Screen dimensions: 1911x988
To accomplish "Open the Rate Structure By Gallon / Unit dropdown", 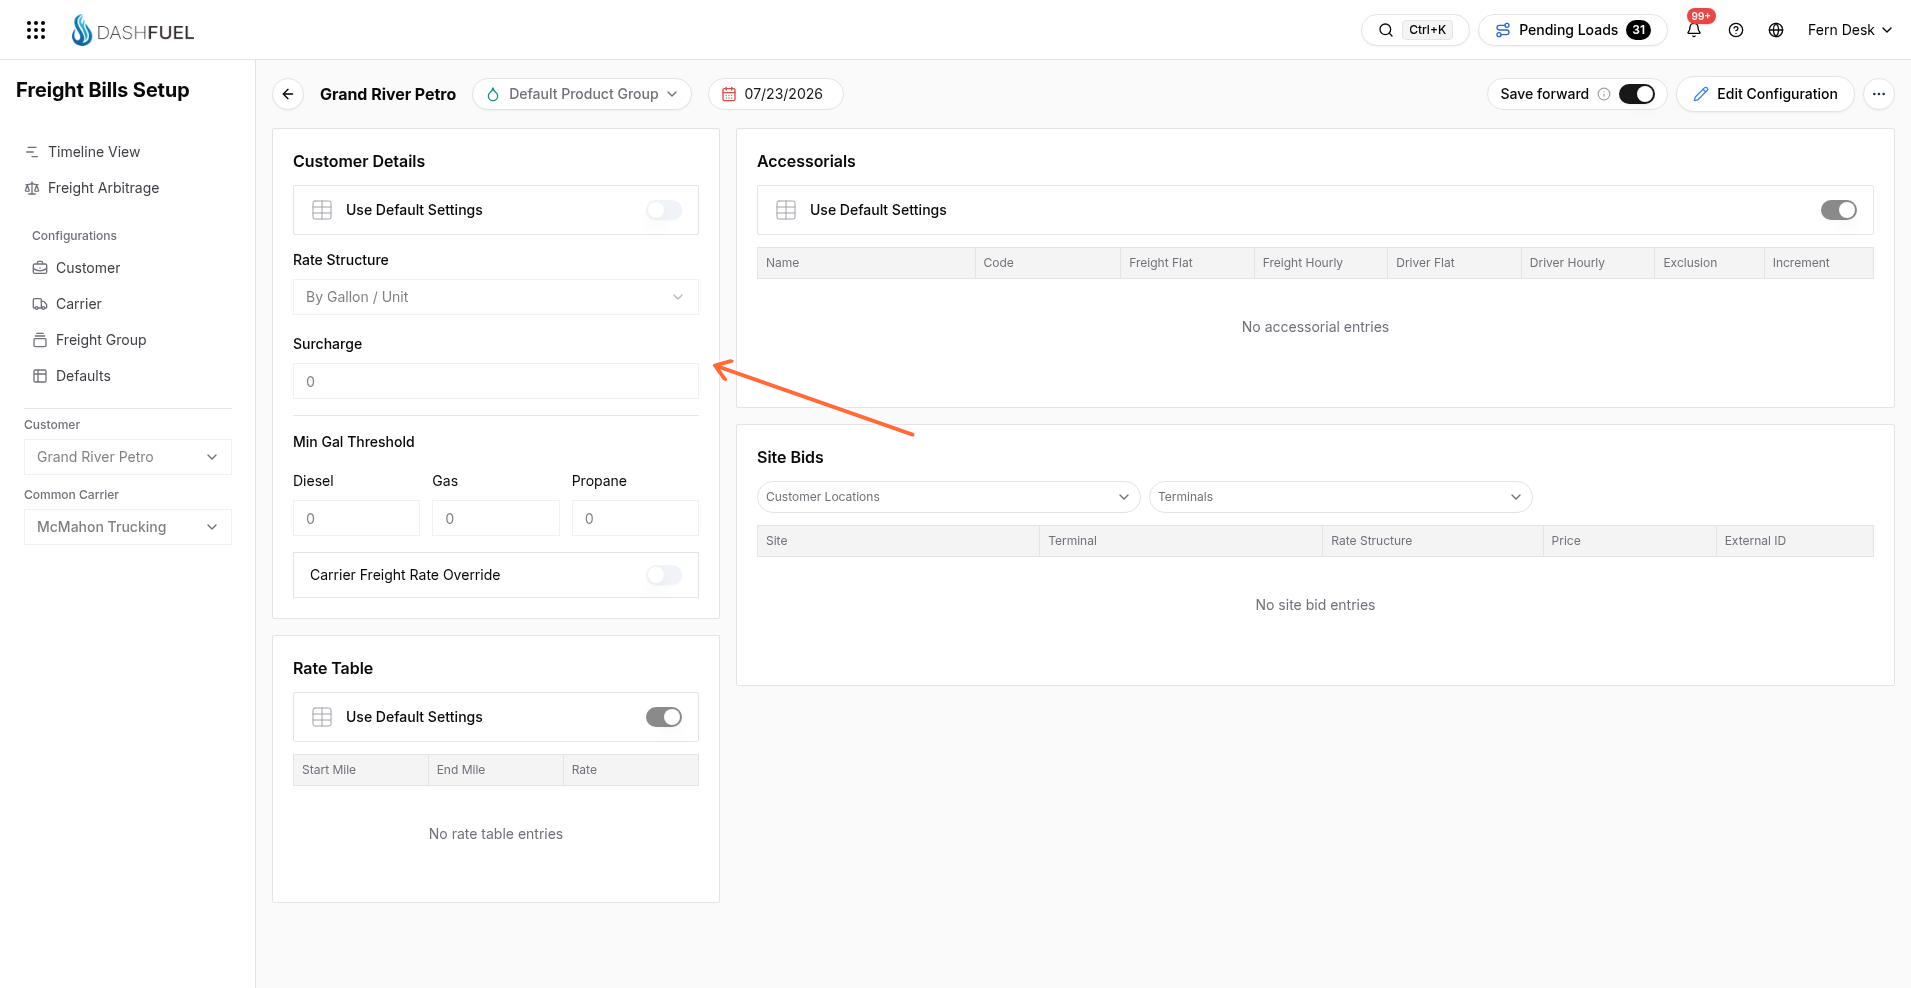I will 496,297.
